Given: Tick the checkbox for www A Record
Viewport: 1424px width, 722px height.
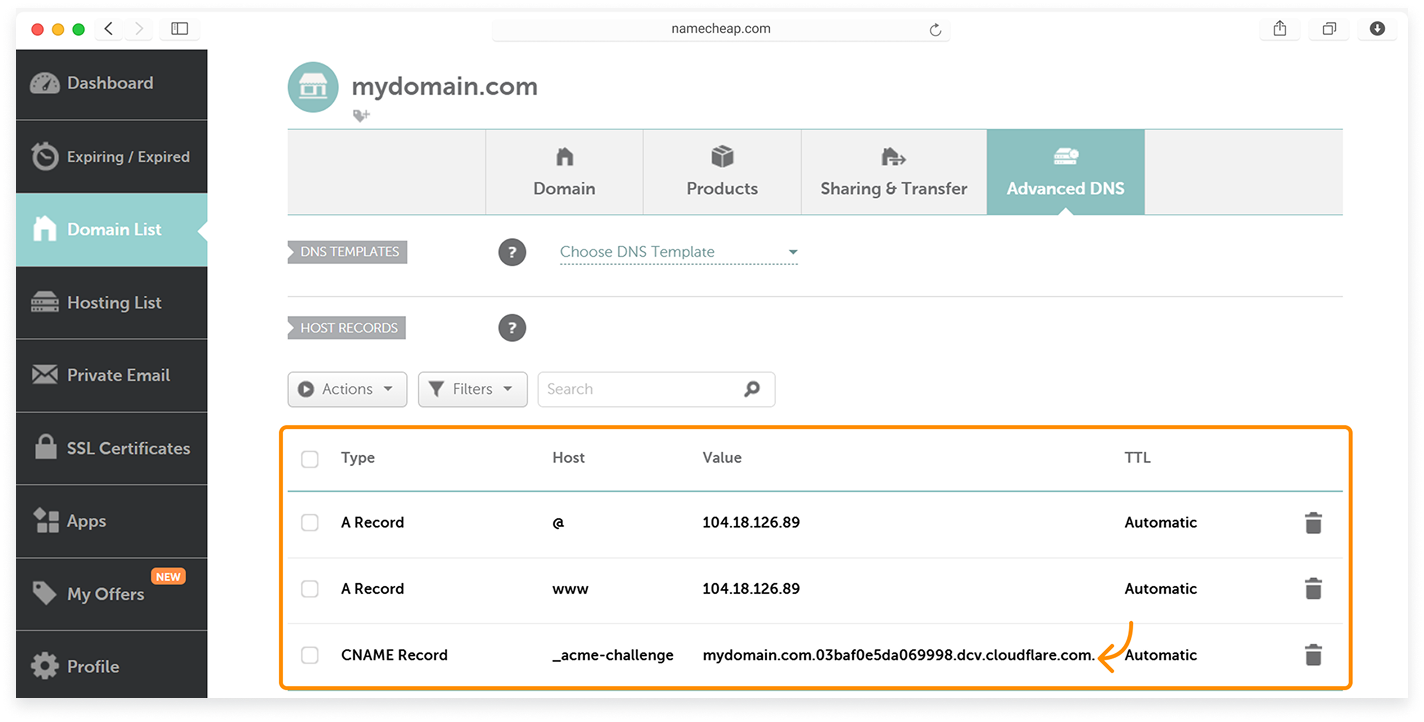Looking at the screenshot, I should [x=310, y=589].
